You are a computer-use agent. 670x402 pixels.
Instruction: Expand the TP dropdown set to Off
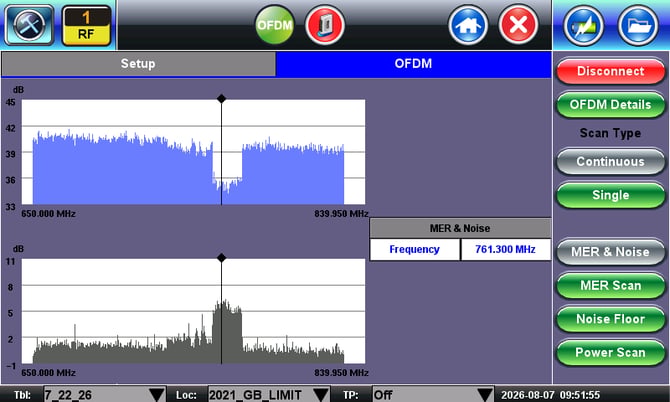coord(433,395)
